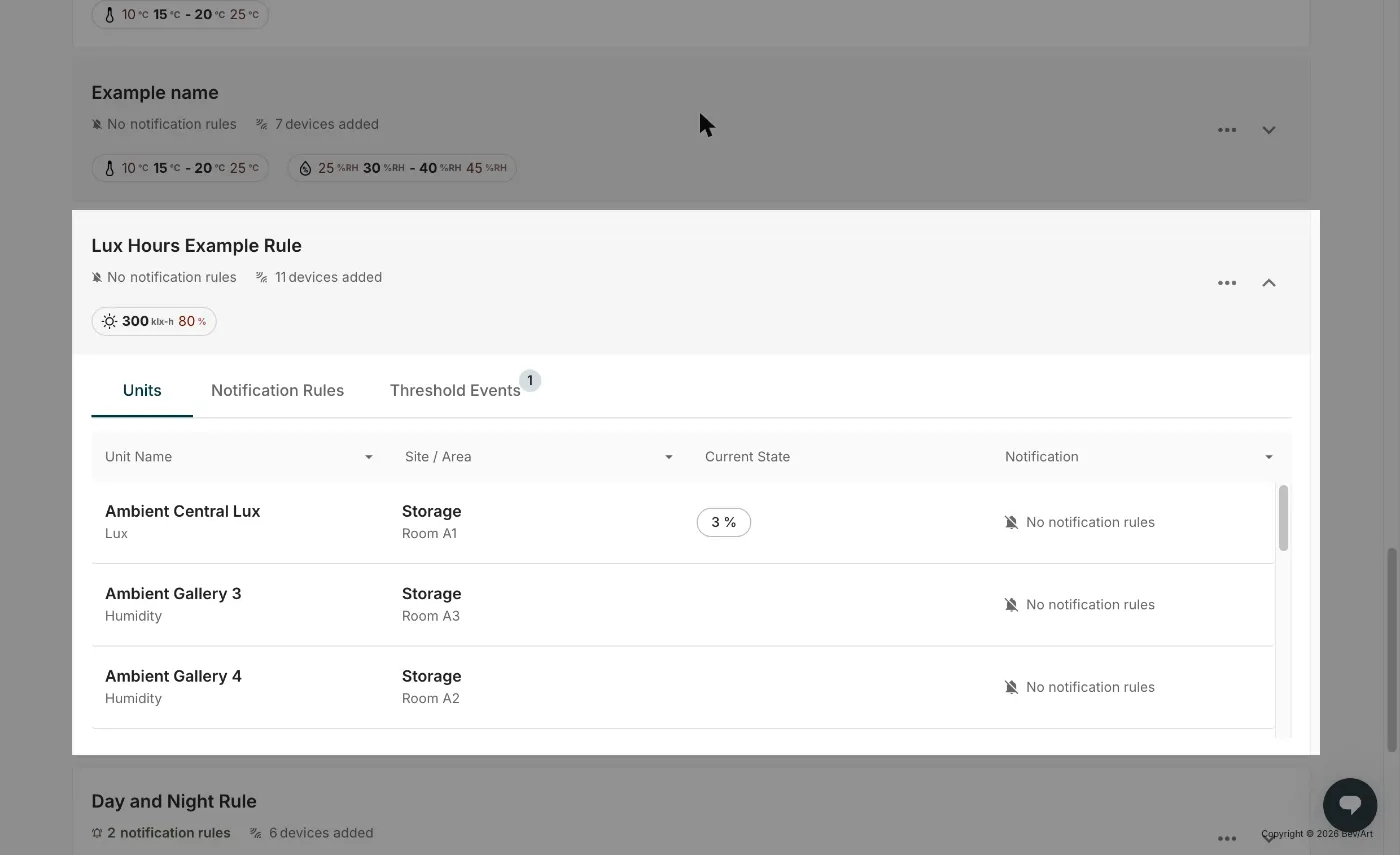Expand the Example name rule card
The height and width of the screenshot is (855, 1400).
pyautogui.click(x=1269, y=130)
